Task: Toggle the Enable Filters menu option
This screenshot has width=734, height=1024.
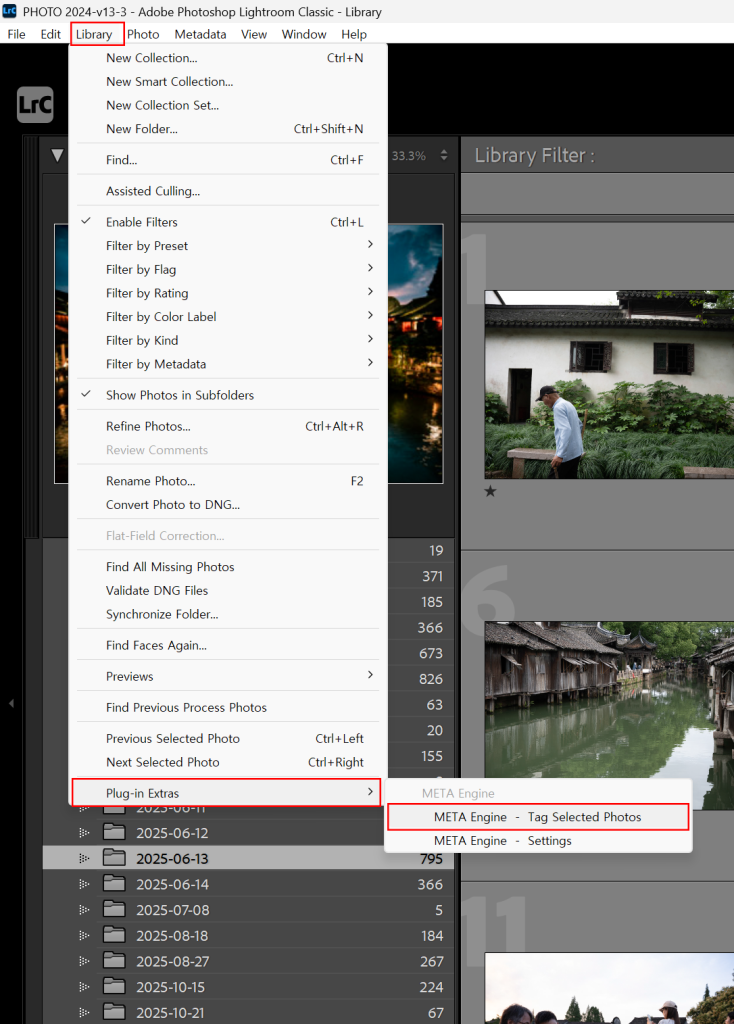Action: click(141, 222)
